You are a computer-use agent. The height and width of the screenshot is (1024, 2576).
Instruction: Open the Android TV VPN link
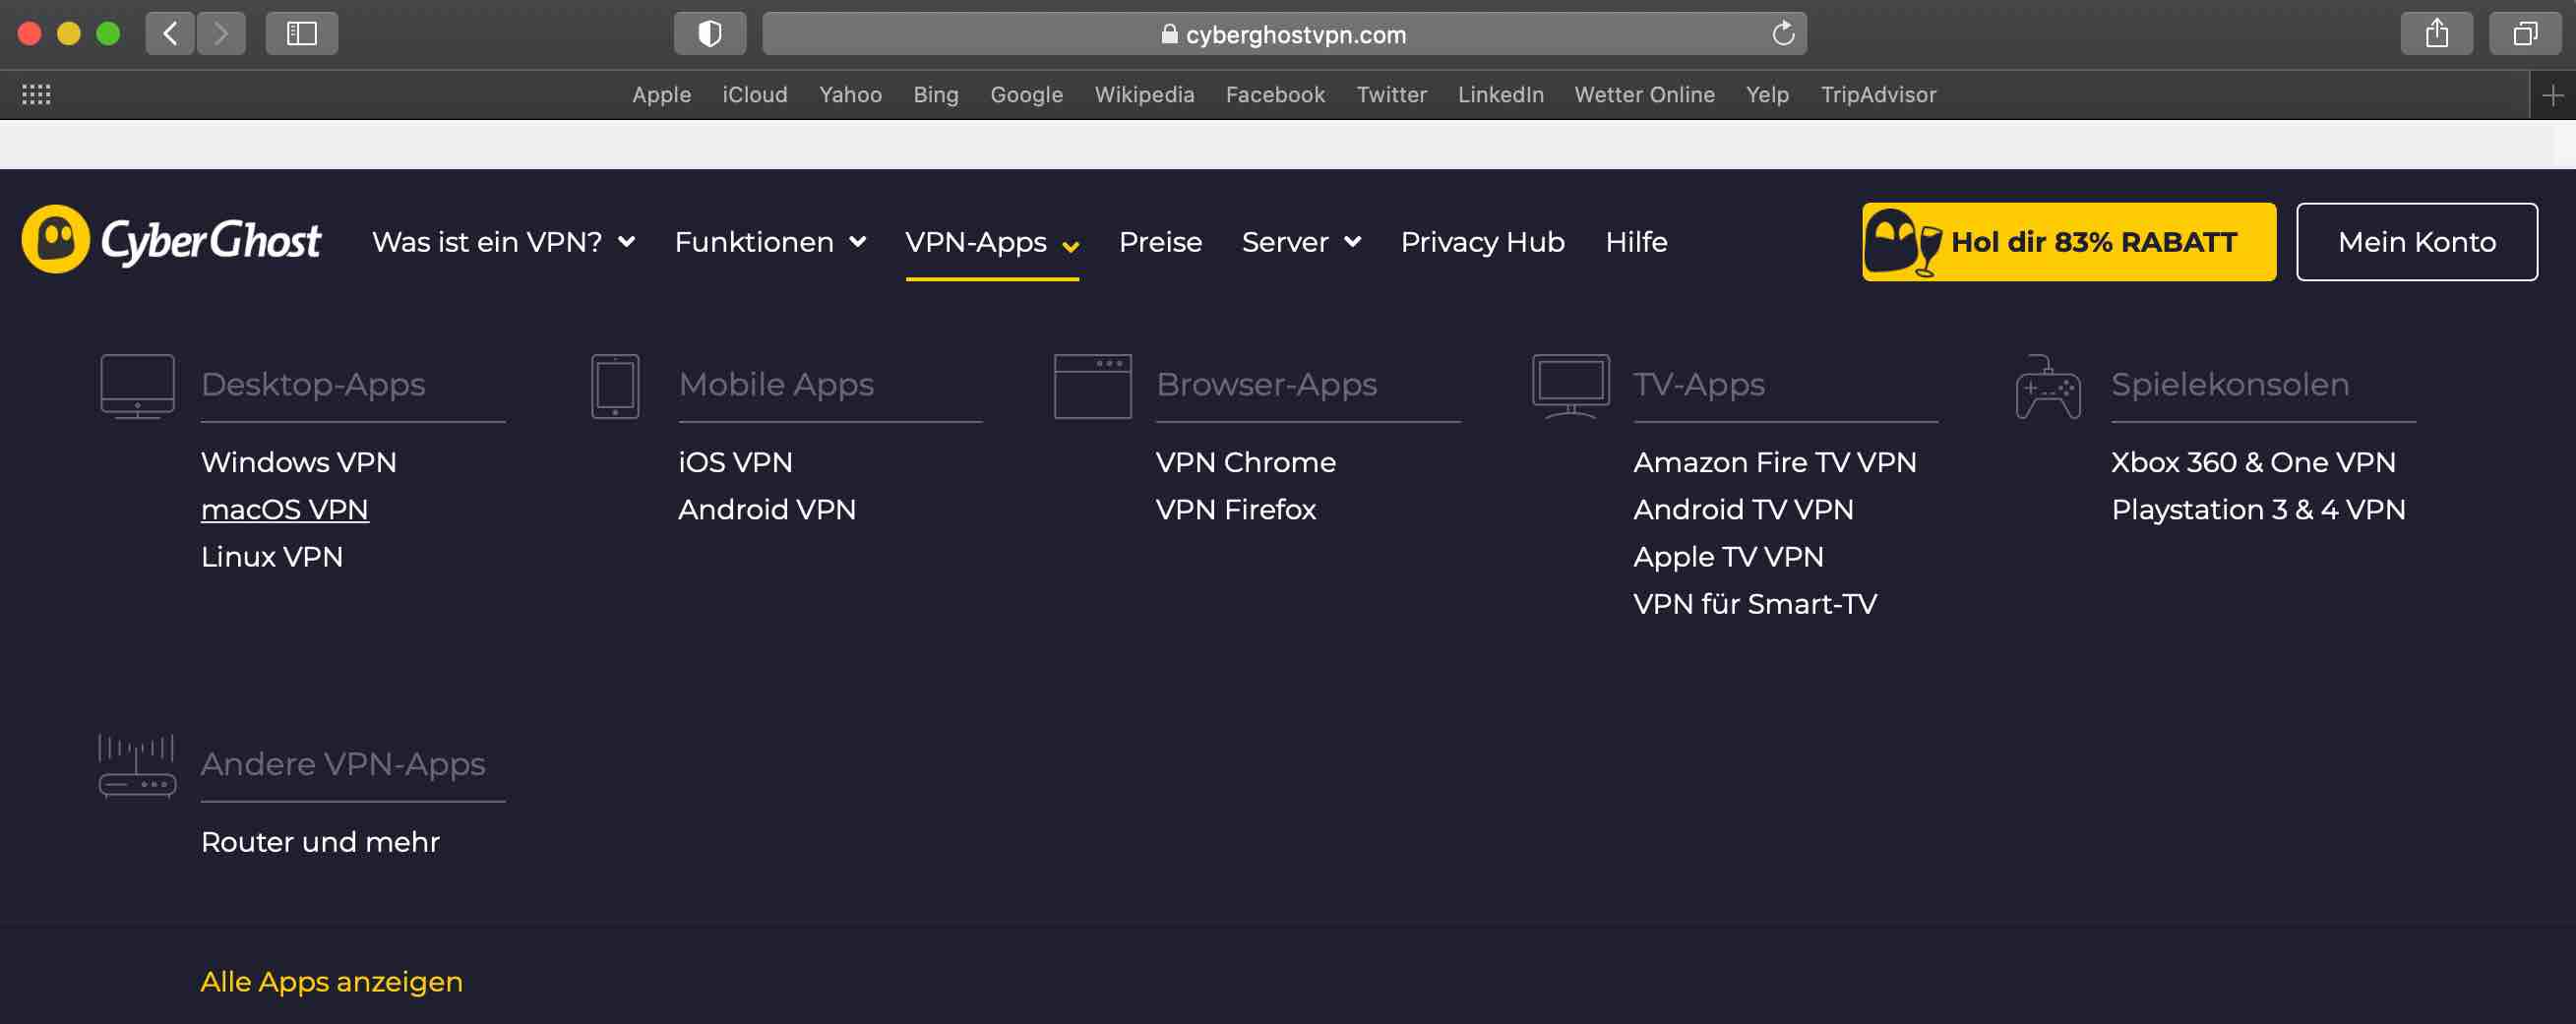coord(1743,509)
